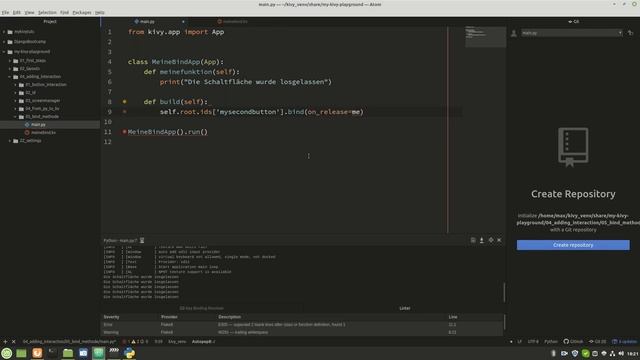Expand the topmost project folder arrow
640x360 pixels.
click(4, 31)
